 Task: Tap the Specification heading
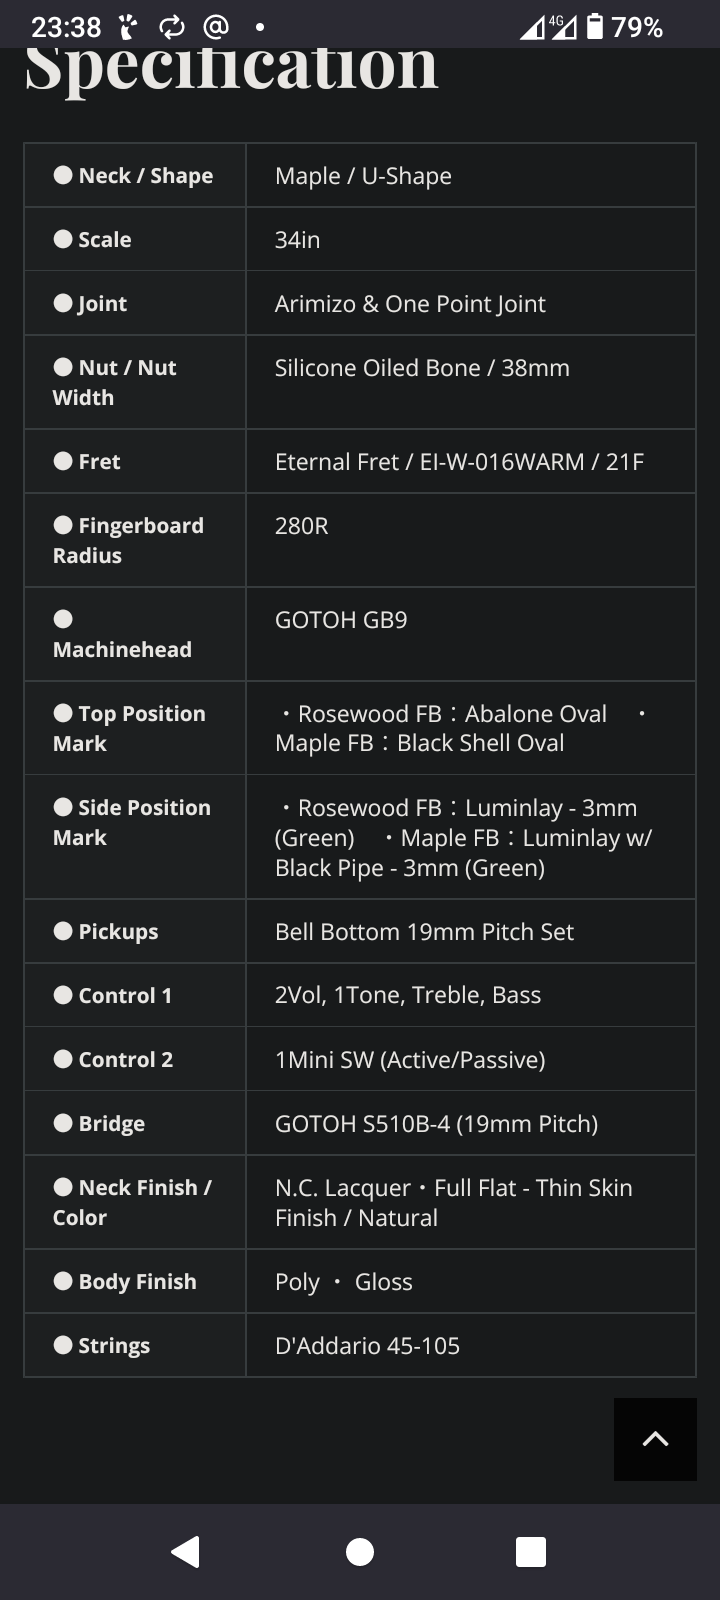coord(231,68)
